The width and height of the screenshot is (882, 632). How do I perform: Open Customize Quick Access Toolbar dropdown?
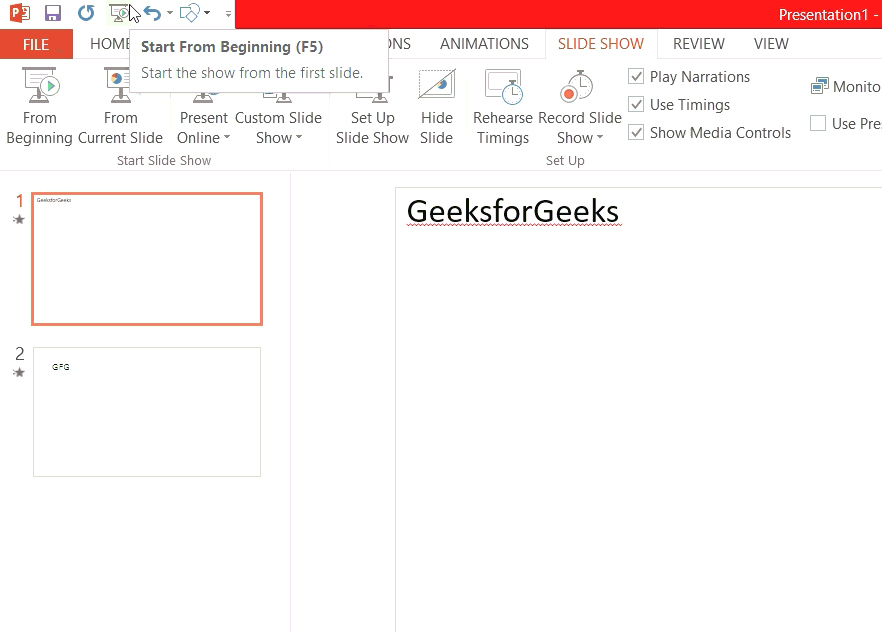pyautogui.click(x=228, y=13)
